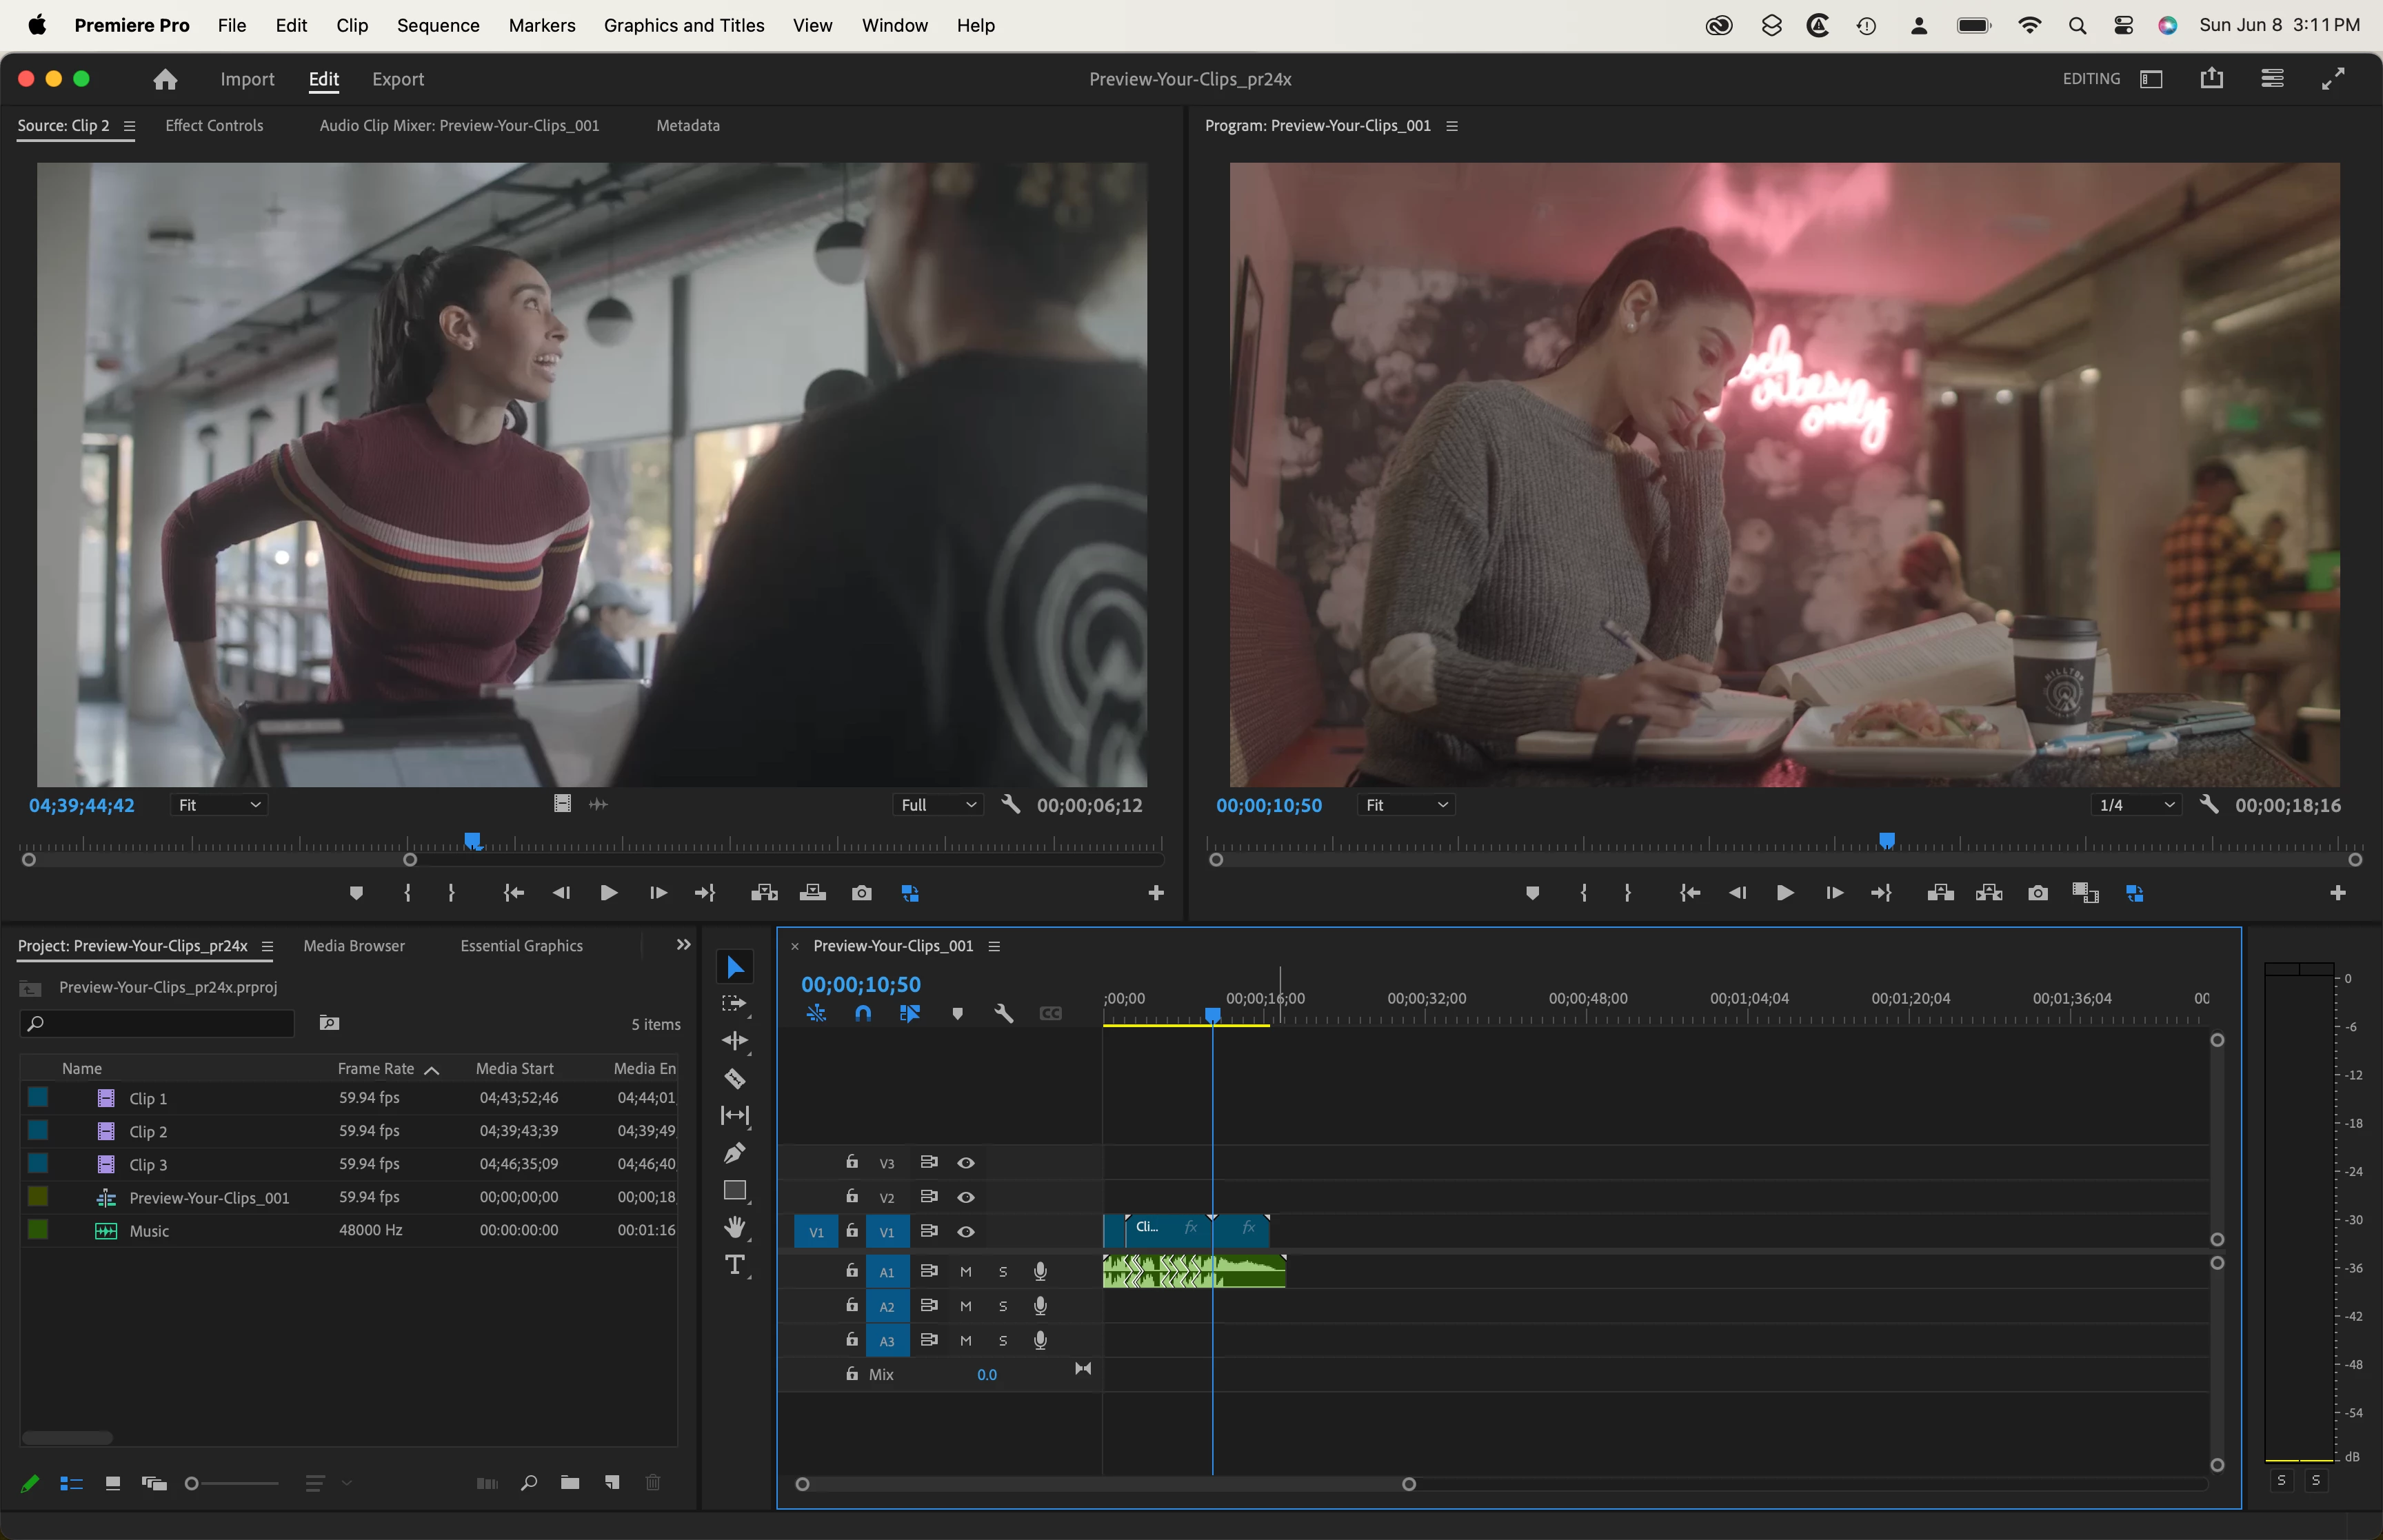Play the Program monitor sequence

1785,893
